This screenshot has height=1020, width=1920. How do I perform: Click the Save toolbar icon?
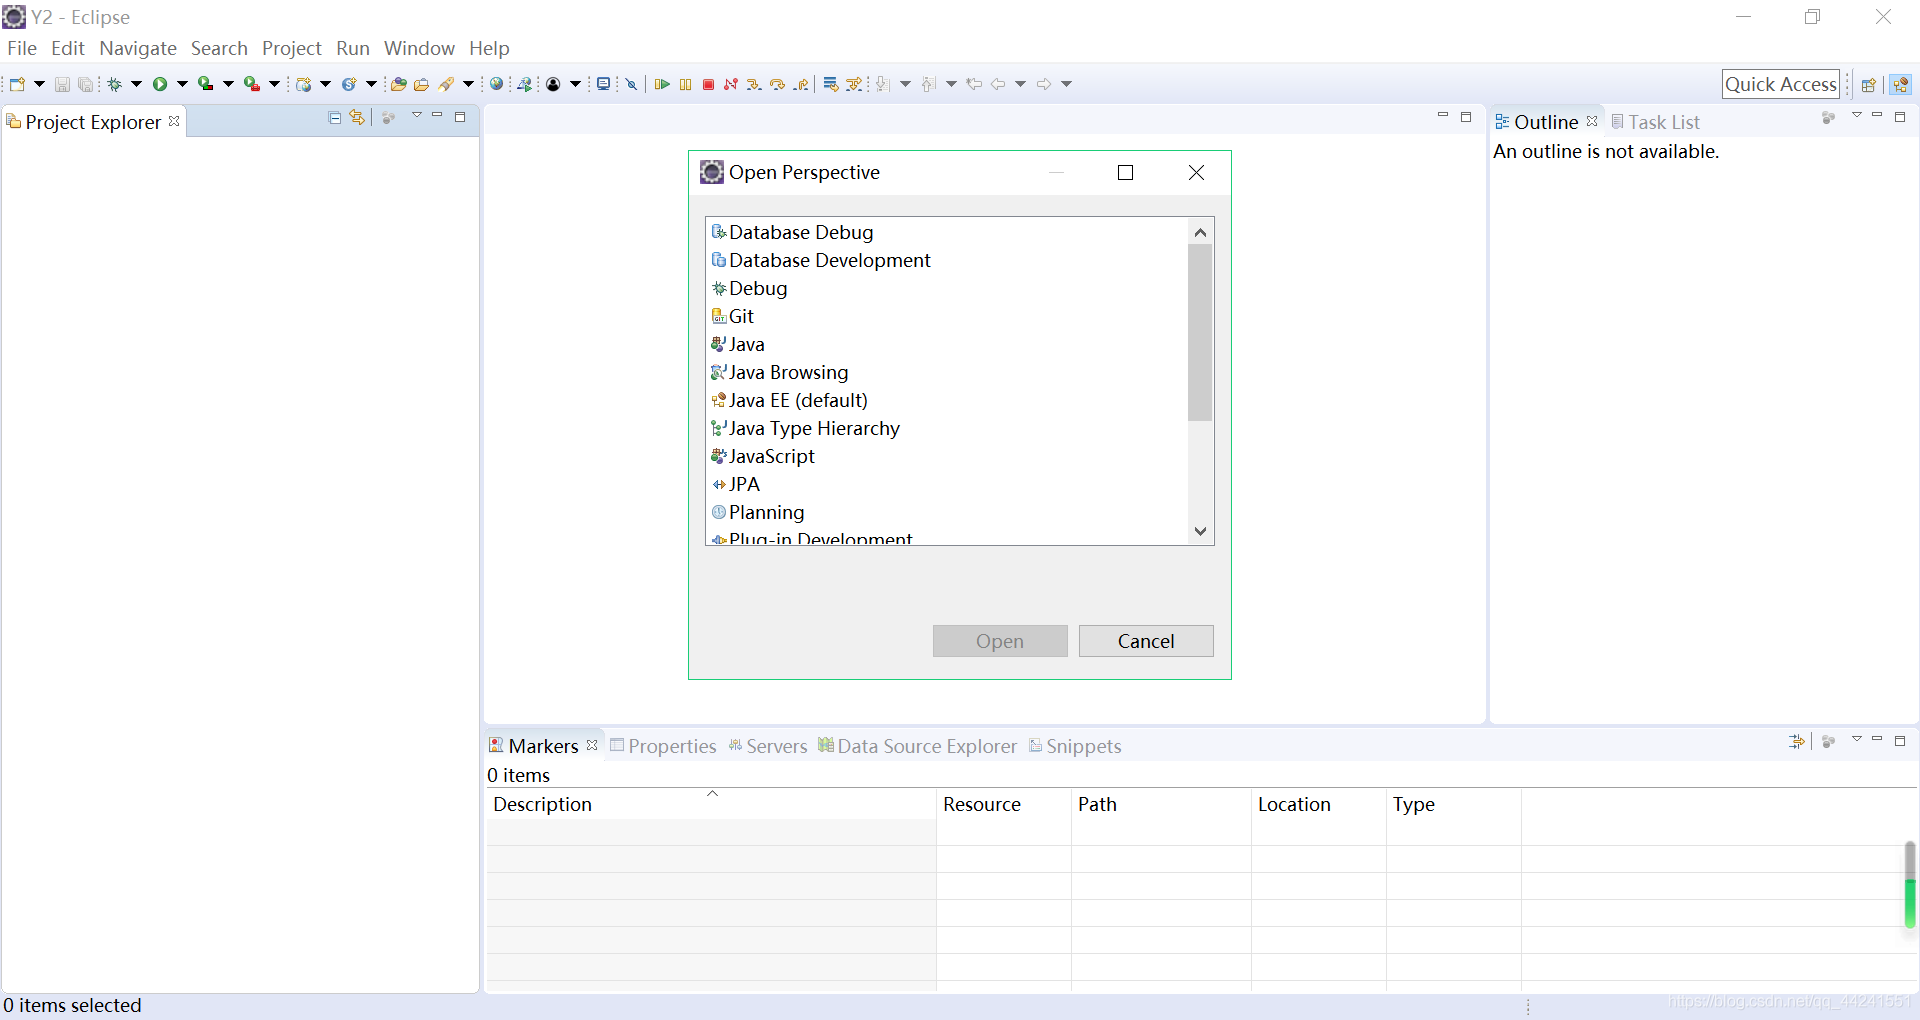pyautogui.click(x=62, y=85)
